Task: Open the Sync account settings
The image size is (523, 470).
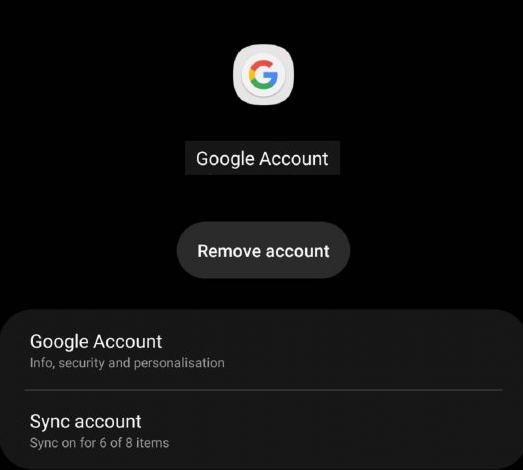Action: pyautogui.click(x=263, y=430)
